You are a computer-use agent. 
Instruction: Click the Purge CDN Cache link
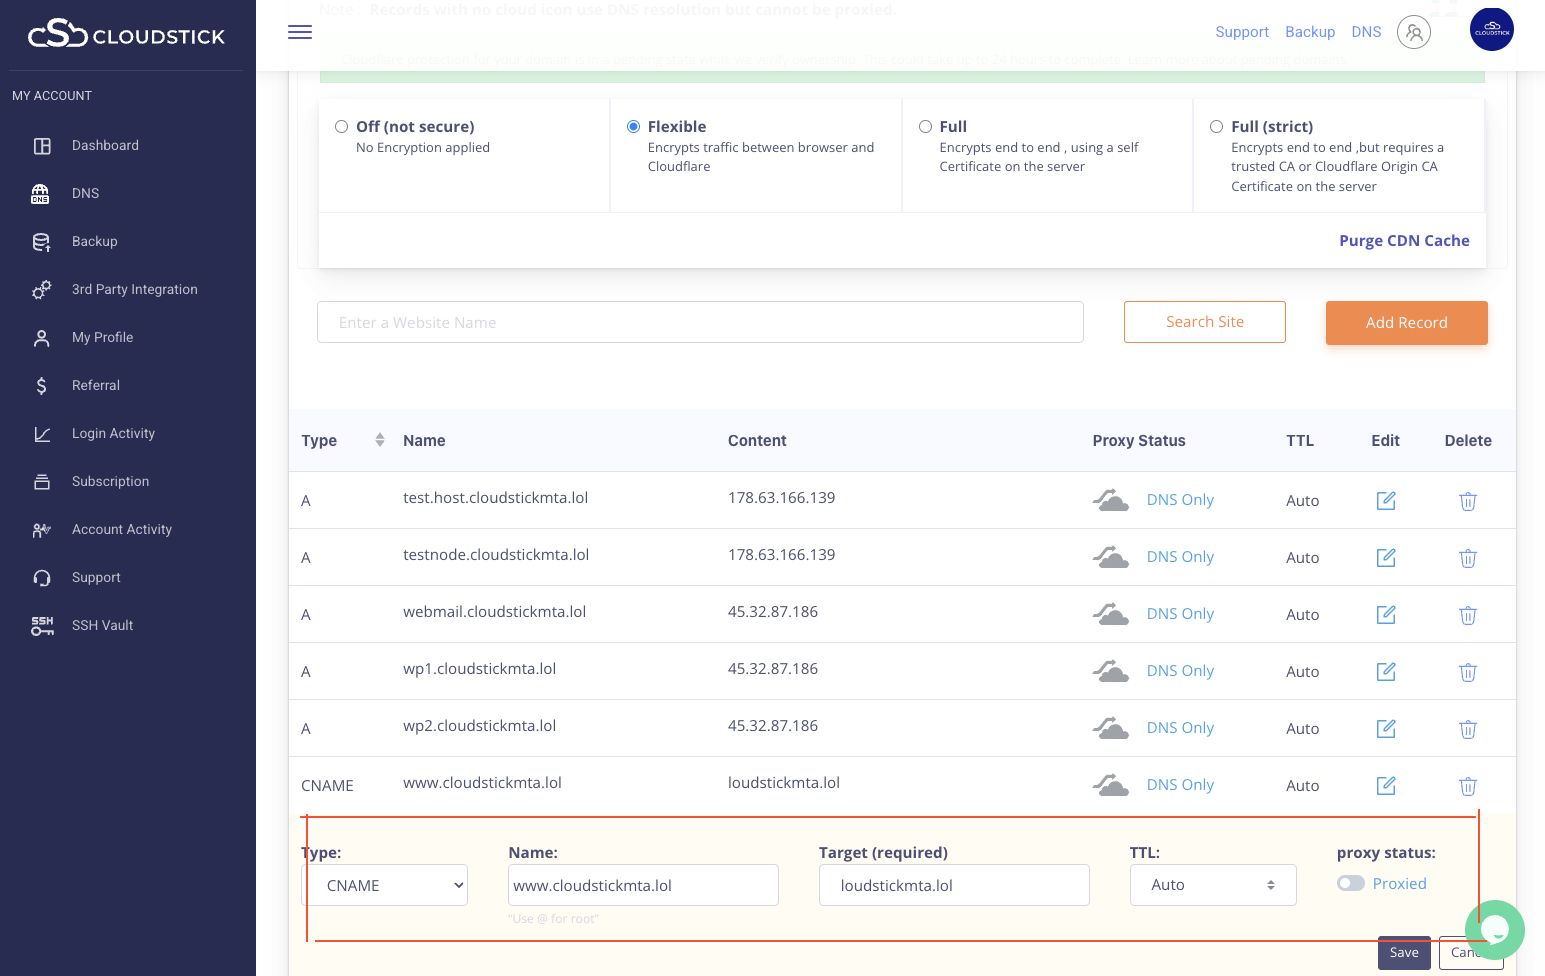[x=1403, y=241]
